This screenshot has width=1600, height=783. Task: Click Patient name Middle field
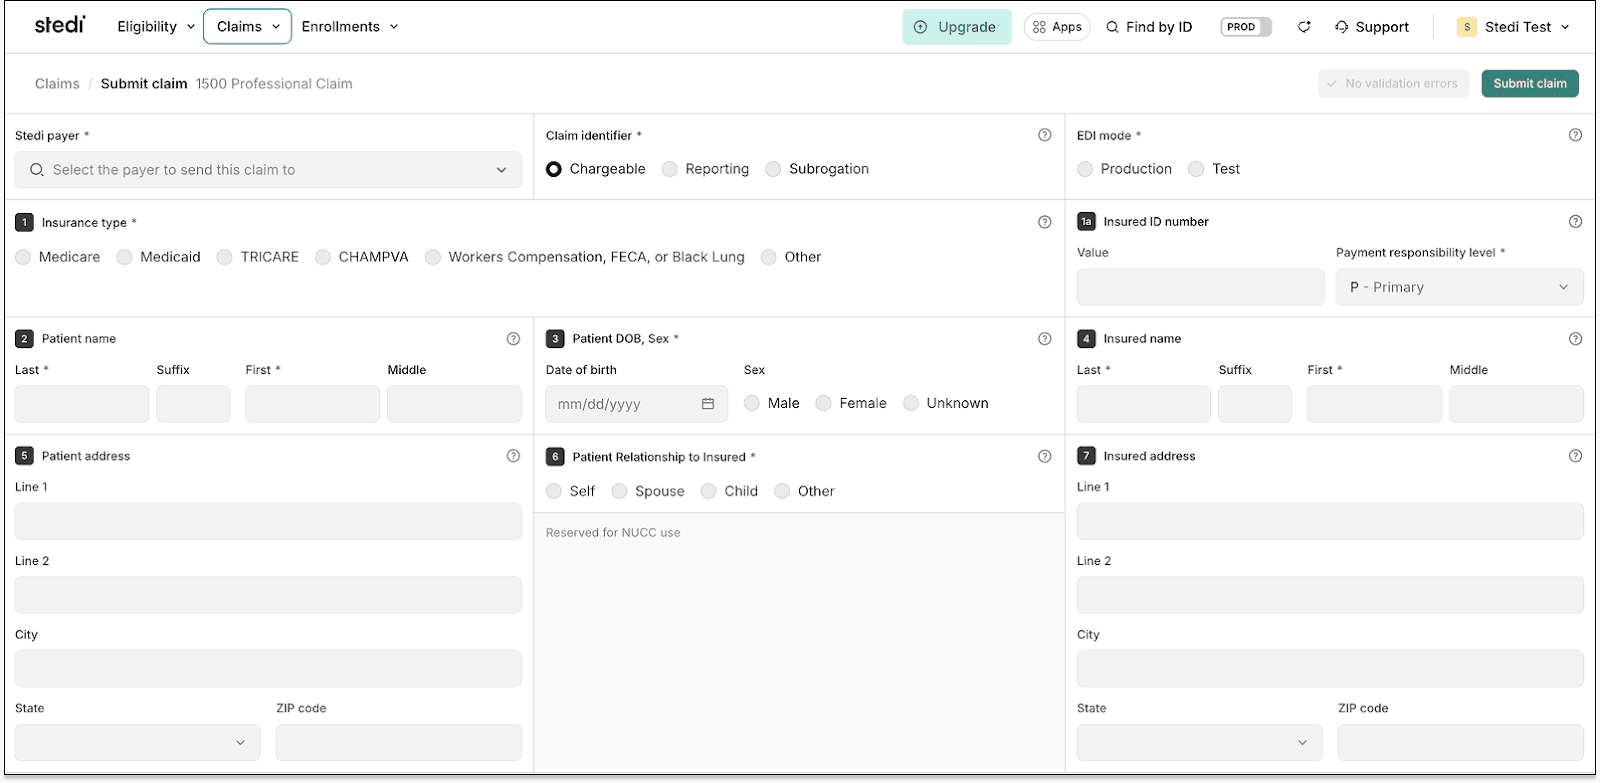[x=455, y=404]
